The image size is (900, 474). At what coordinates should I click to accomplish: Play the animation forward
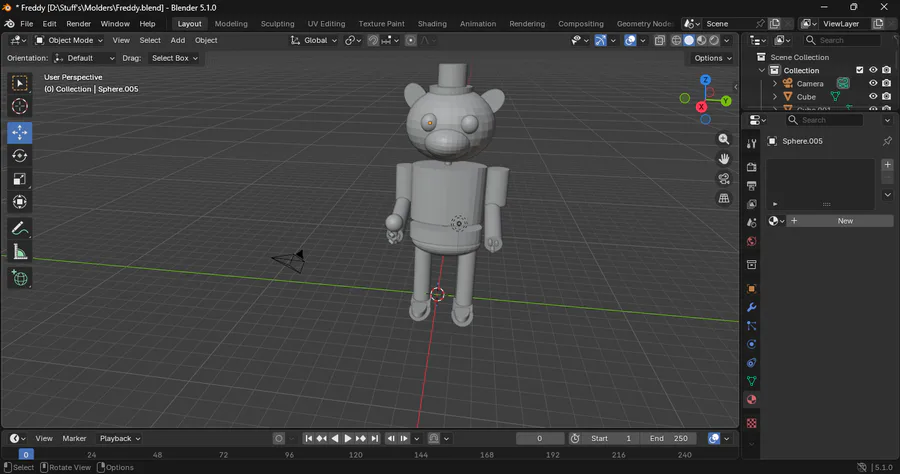[x=348, y=438]
